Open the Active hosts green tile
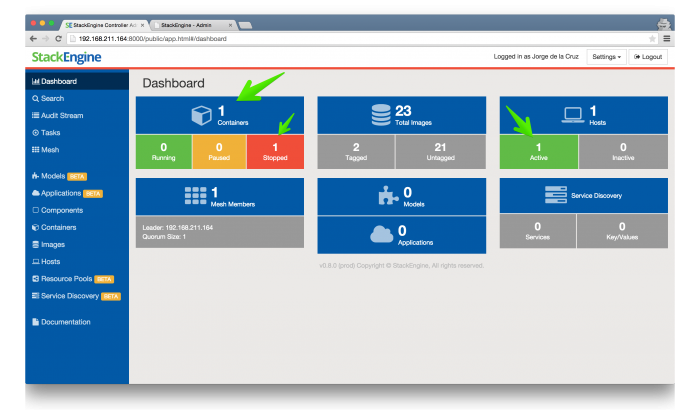Screen dimensions: 700x420 pyautogui.click(x=539, y=152)
